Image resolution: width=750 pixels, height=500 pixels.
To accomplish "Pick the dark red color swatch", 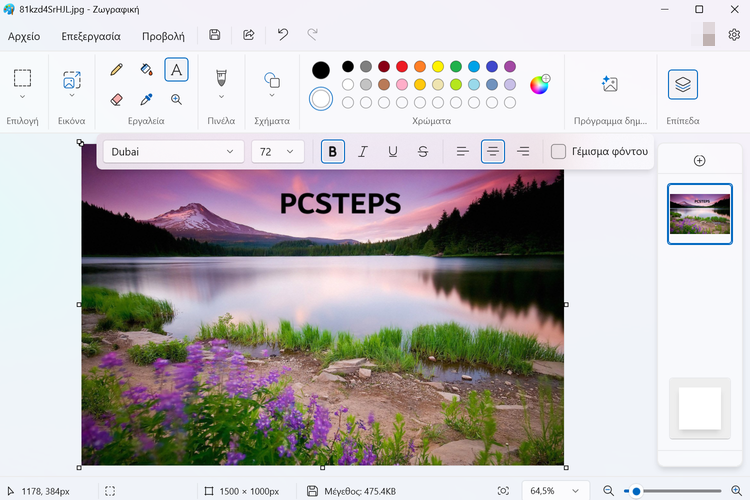I will click(384, 67).
